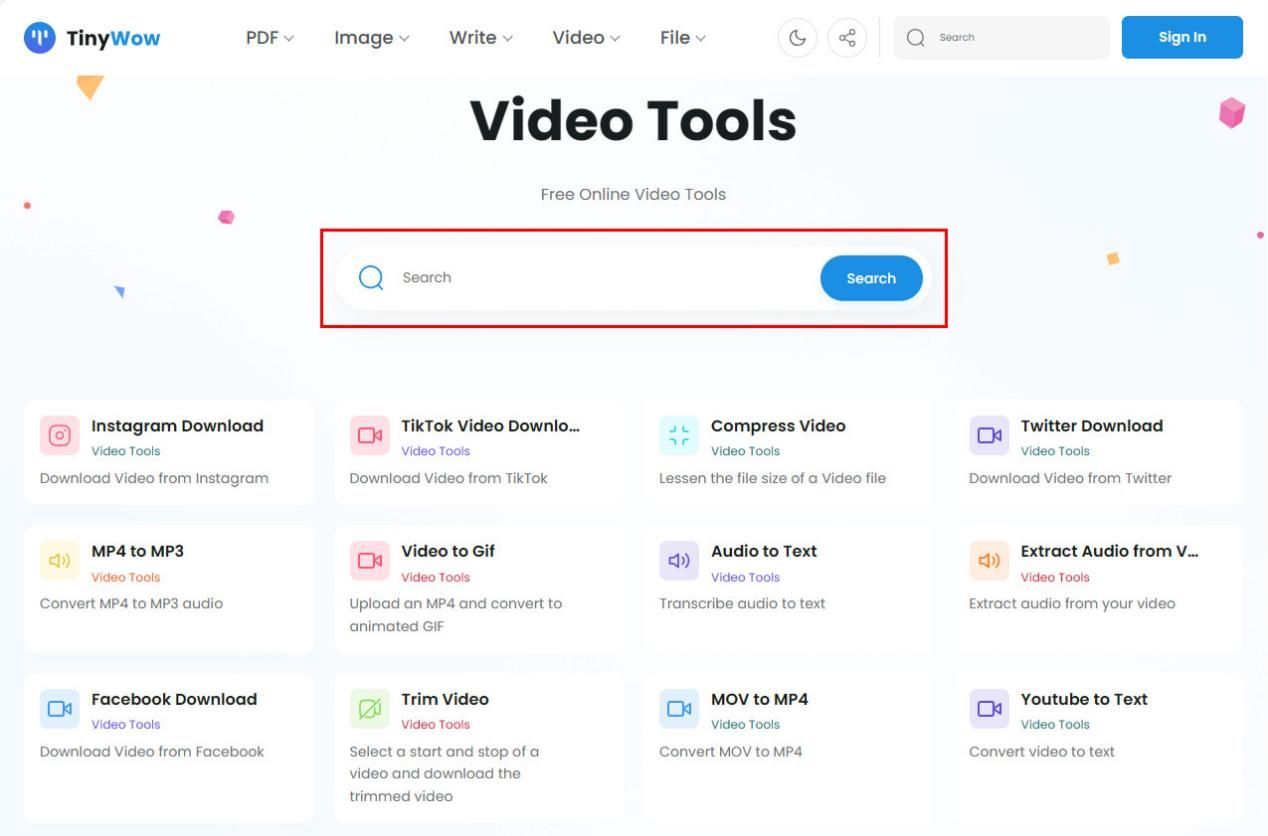The width and height of the screenshot is (1268, 836).
Task: Click 'Extract audio from your video' text
Action: [x=1072, y=604]
